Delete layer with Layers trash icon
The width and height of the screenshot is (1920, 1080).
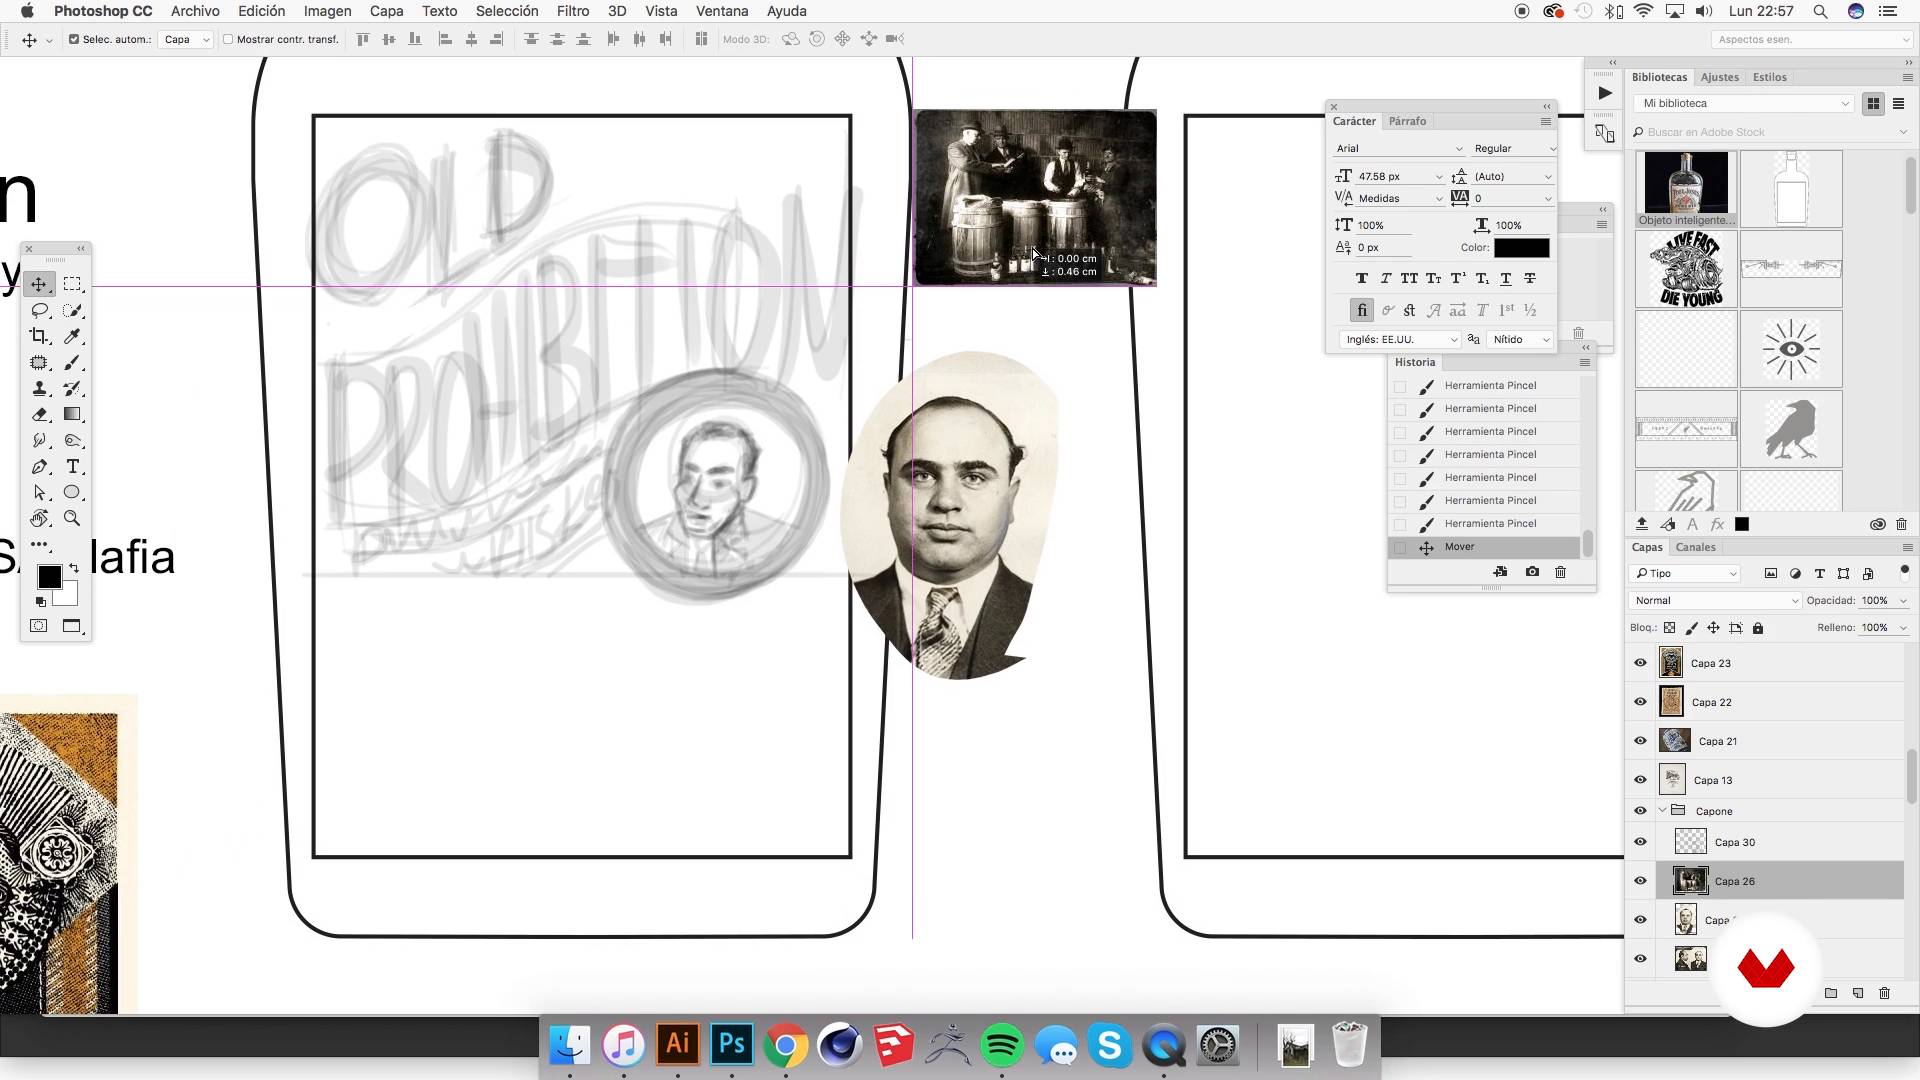pyautogui.click(x=1885, y=993)
